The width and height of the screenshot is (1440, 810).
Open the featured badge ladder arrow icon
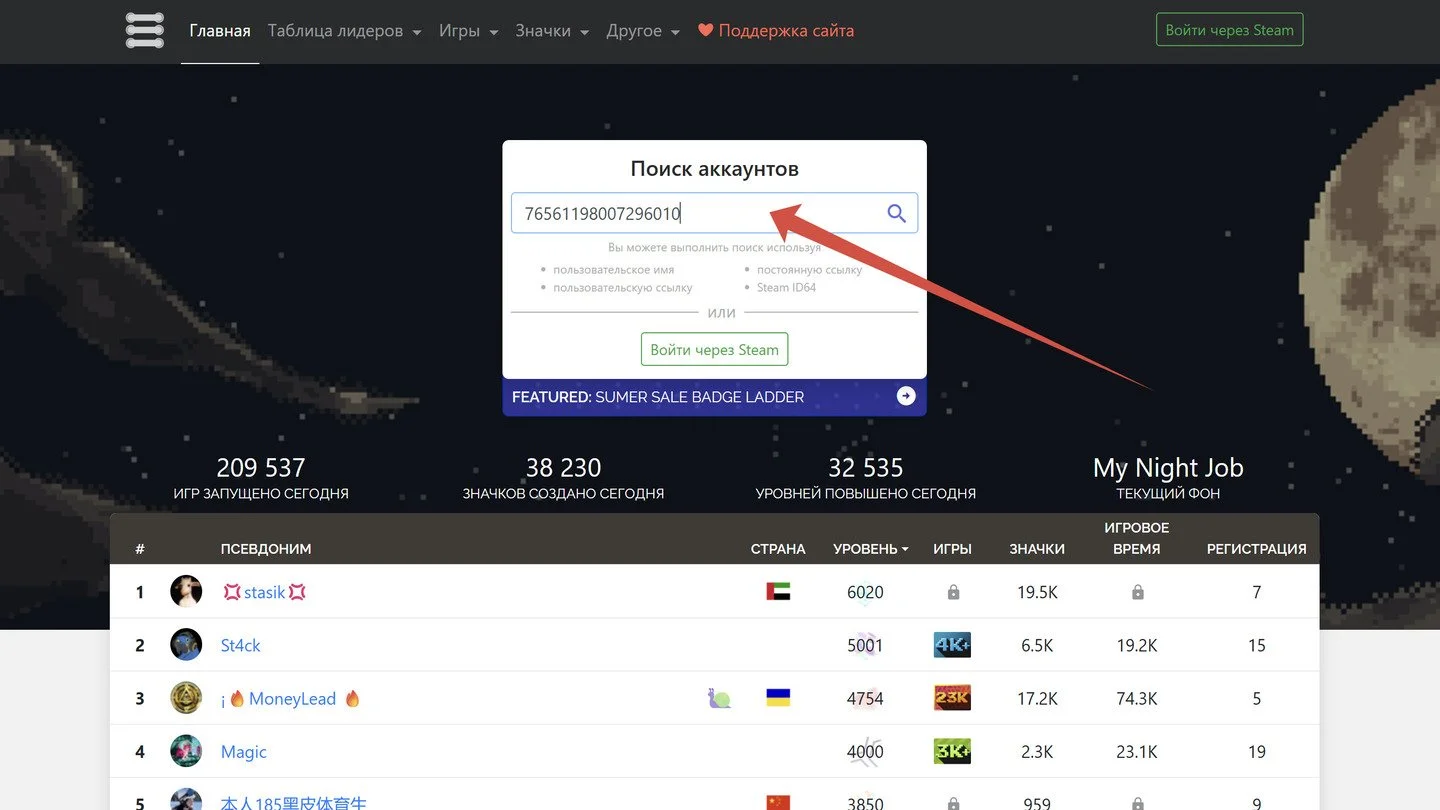click(x=906, y=396)
